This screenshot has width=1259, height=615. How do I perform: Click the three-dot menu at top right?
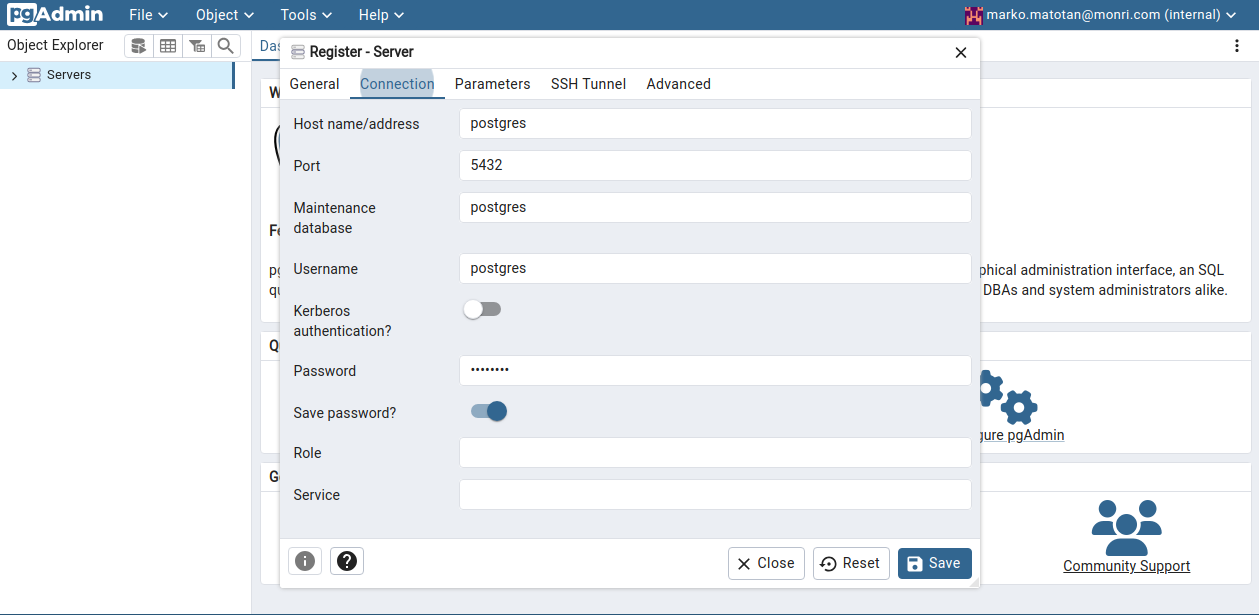pos(1237,46)
